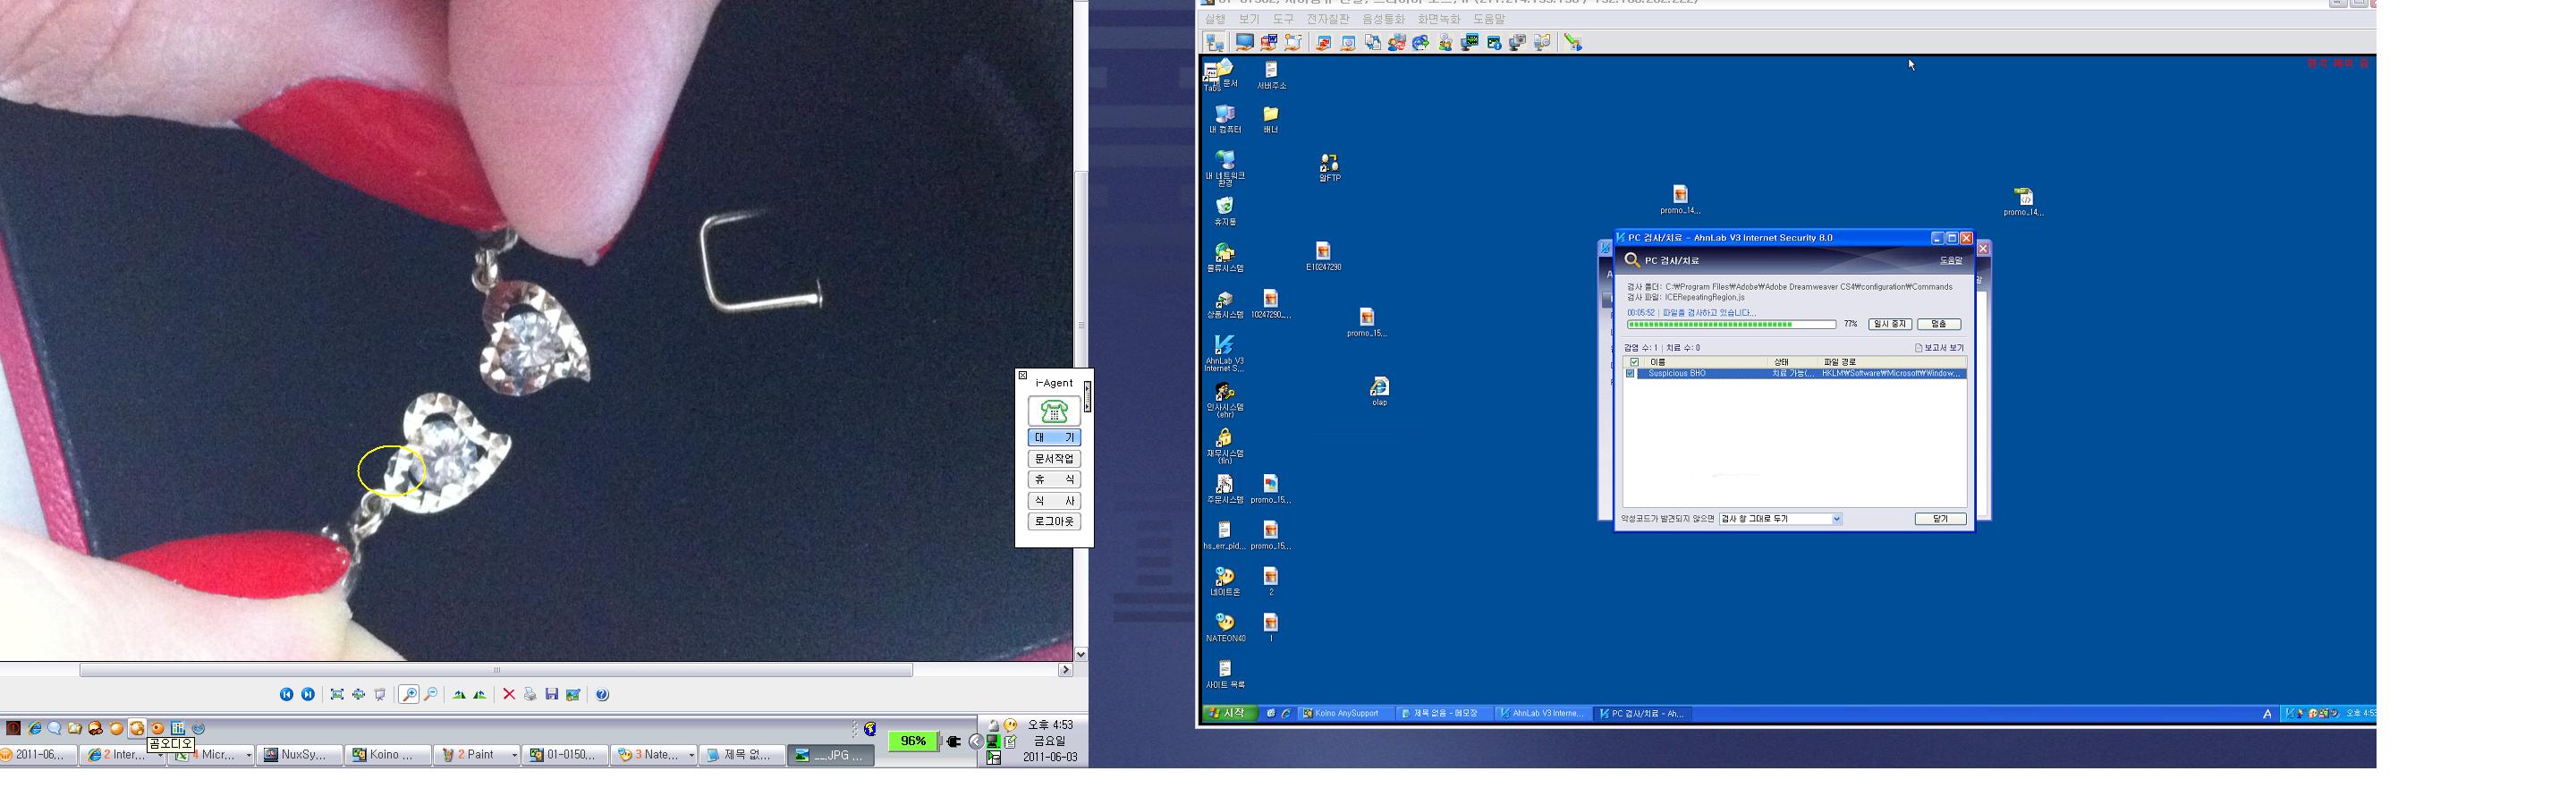Sort the scan list by 파일 경로 column
The width and height of the screenshot is (2576, 805).
click(1893, 362)
